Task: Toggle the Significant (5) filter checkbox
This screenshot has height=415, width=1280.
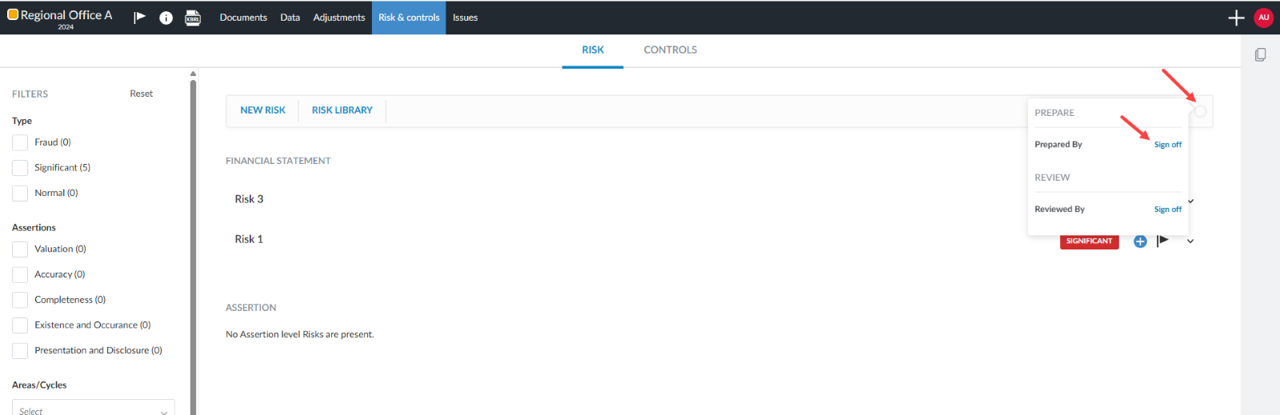Action: point(20,168)
